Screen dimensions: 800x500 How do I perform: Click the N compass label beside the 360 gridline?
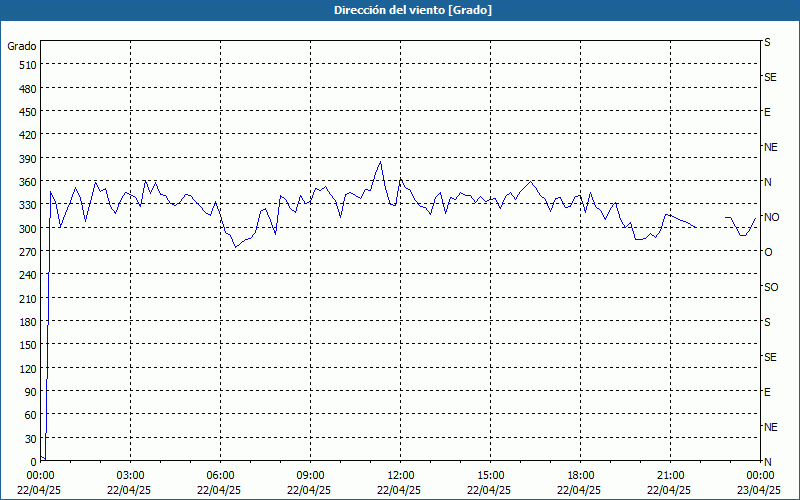768,182
